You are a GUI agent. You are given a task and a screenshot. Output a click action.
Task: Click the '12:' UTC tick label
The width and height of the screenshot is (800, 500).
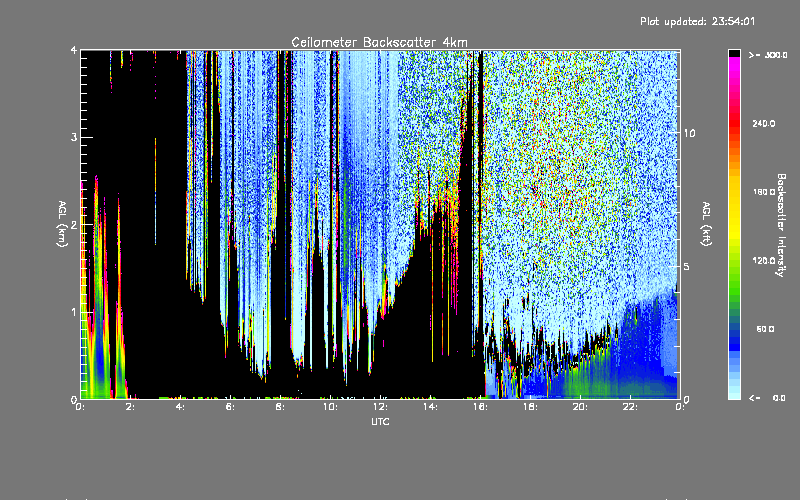click(x=381, y=407)
